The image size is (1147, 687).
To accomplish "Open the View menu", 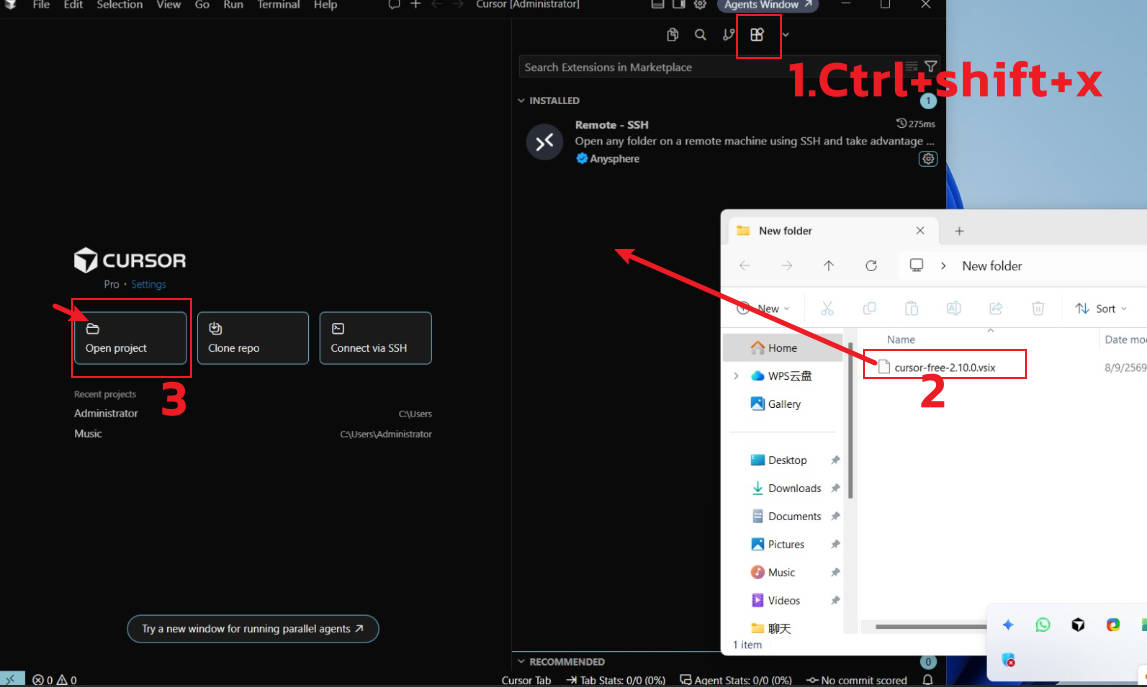I will 169,4.
